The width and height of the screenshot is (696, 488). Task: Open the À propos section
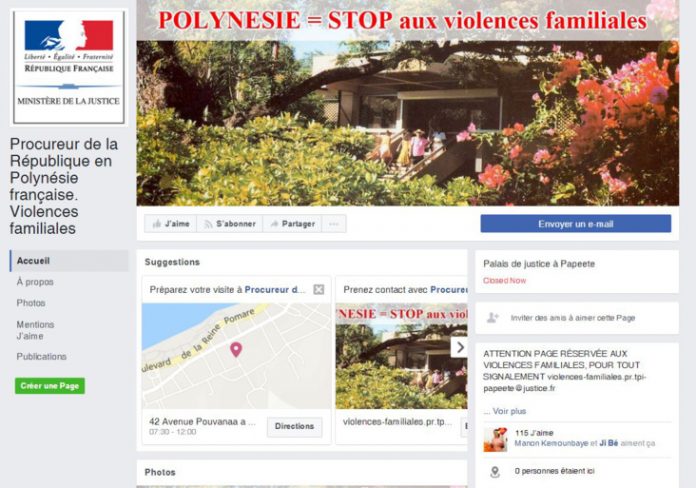pyautogui.click(x=35, y=282)
